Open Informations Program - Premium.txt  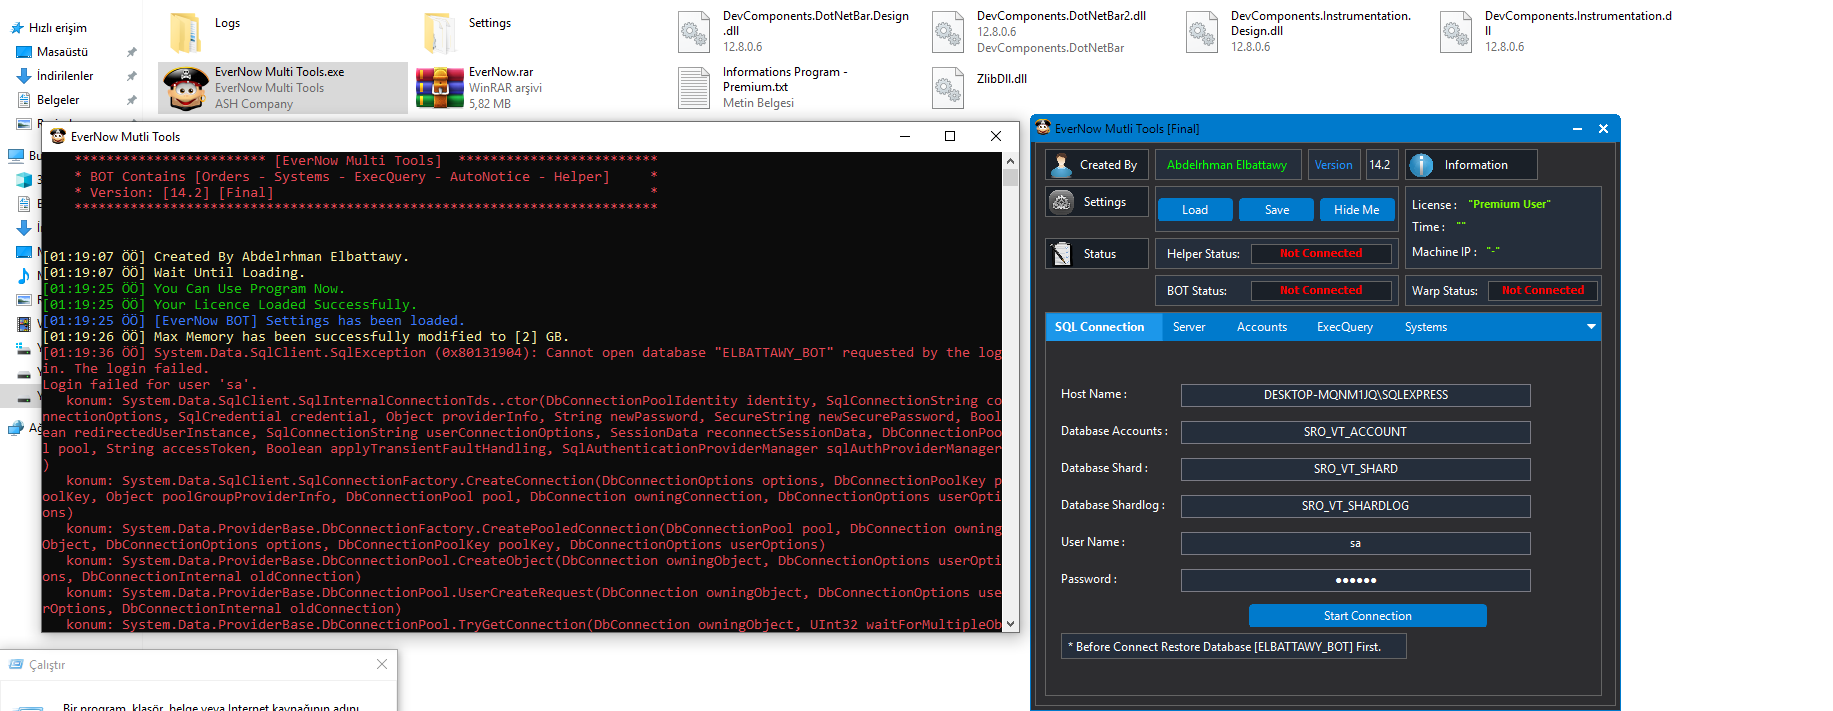[765, 88]
